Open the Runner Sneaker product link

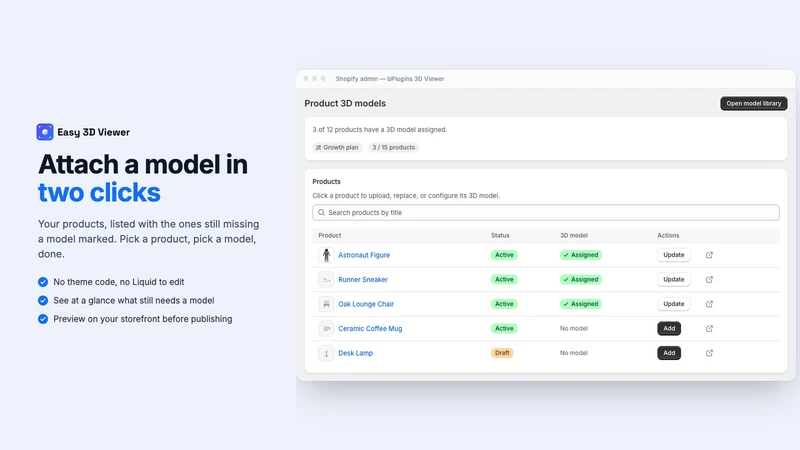(x=363, y=280)
